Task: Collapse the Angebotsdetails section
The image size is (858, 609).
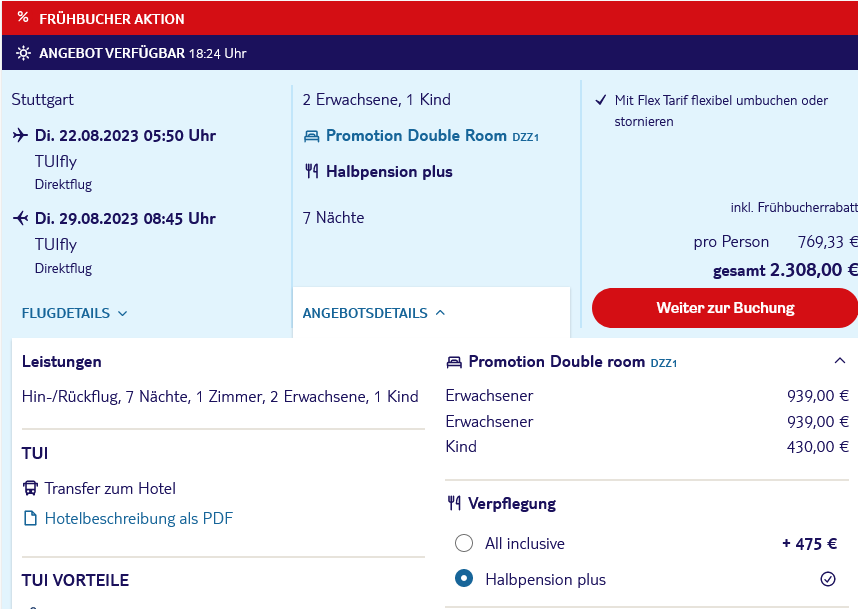Action: 374,314
